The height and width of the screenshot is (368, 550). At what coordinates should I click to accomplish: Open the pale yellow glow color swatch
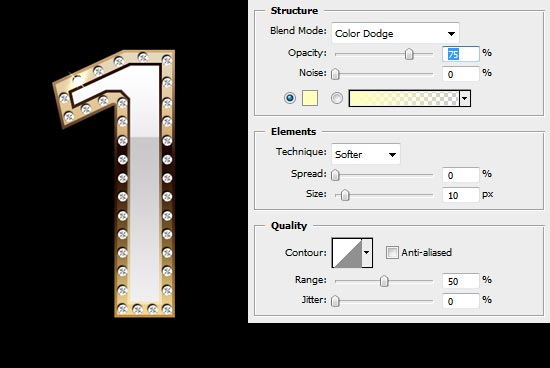pyautogui.click(x=310, y=98)
